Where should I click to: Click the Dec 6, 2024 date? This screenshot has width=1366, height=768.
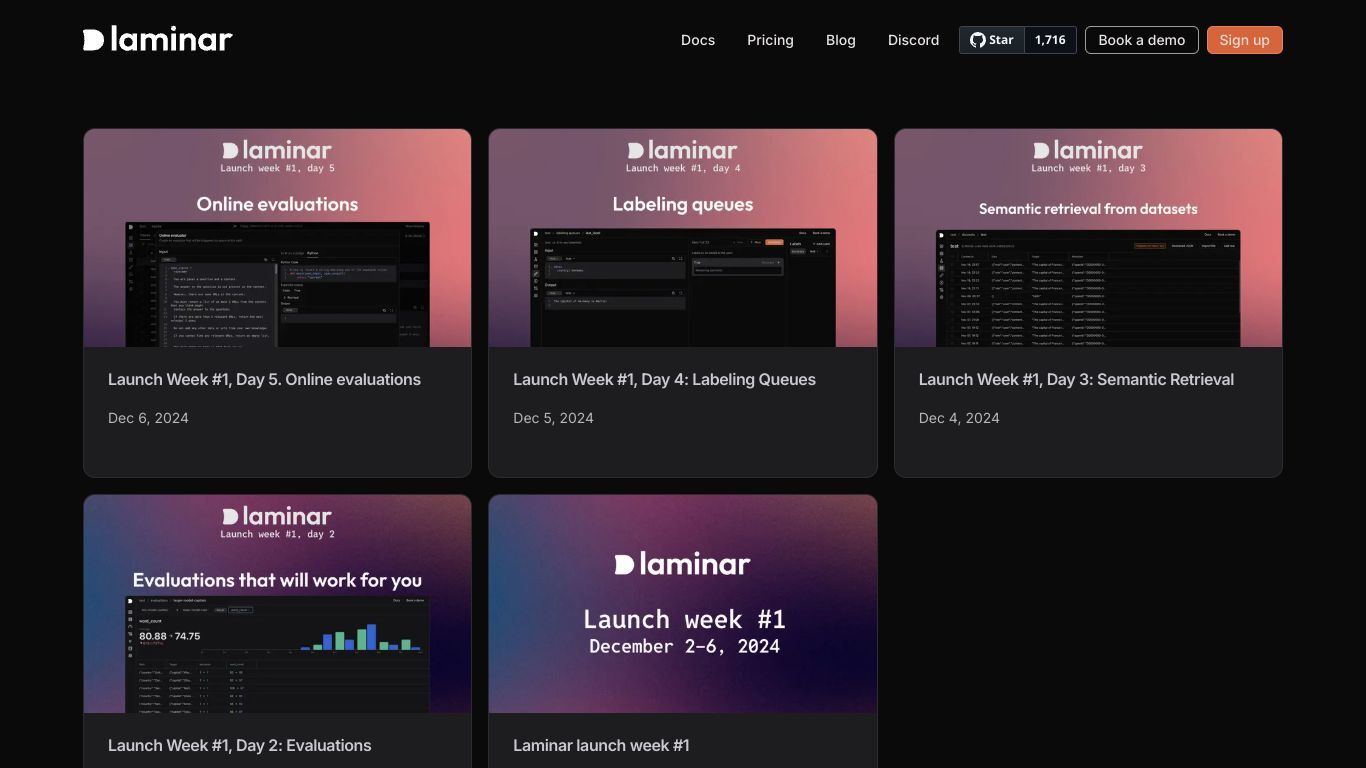(x=148, y=418)
